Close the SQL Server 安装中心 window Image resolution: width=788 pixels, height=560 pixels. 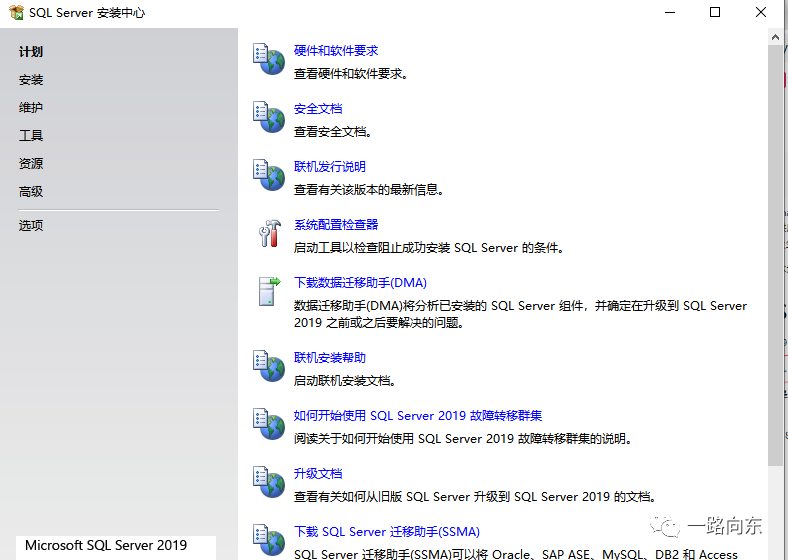760,13
